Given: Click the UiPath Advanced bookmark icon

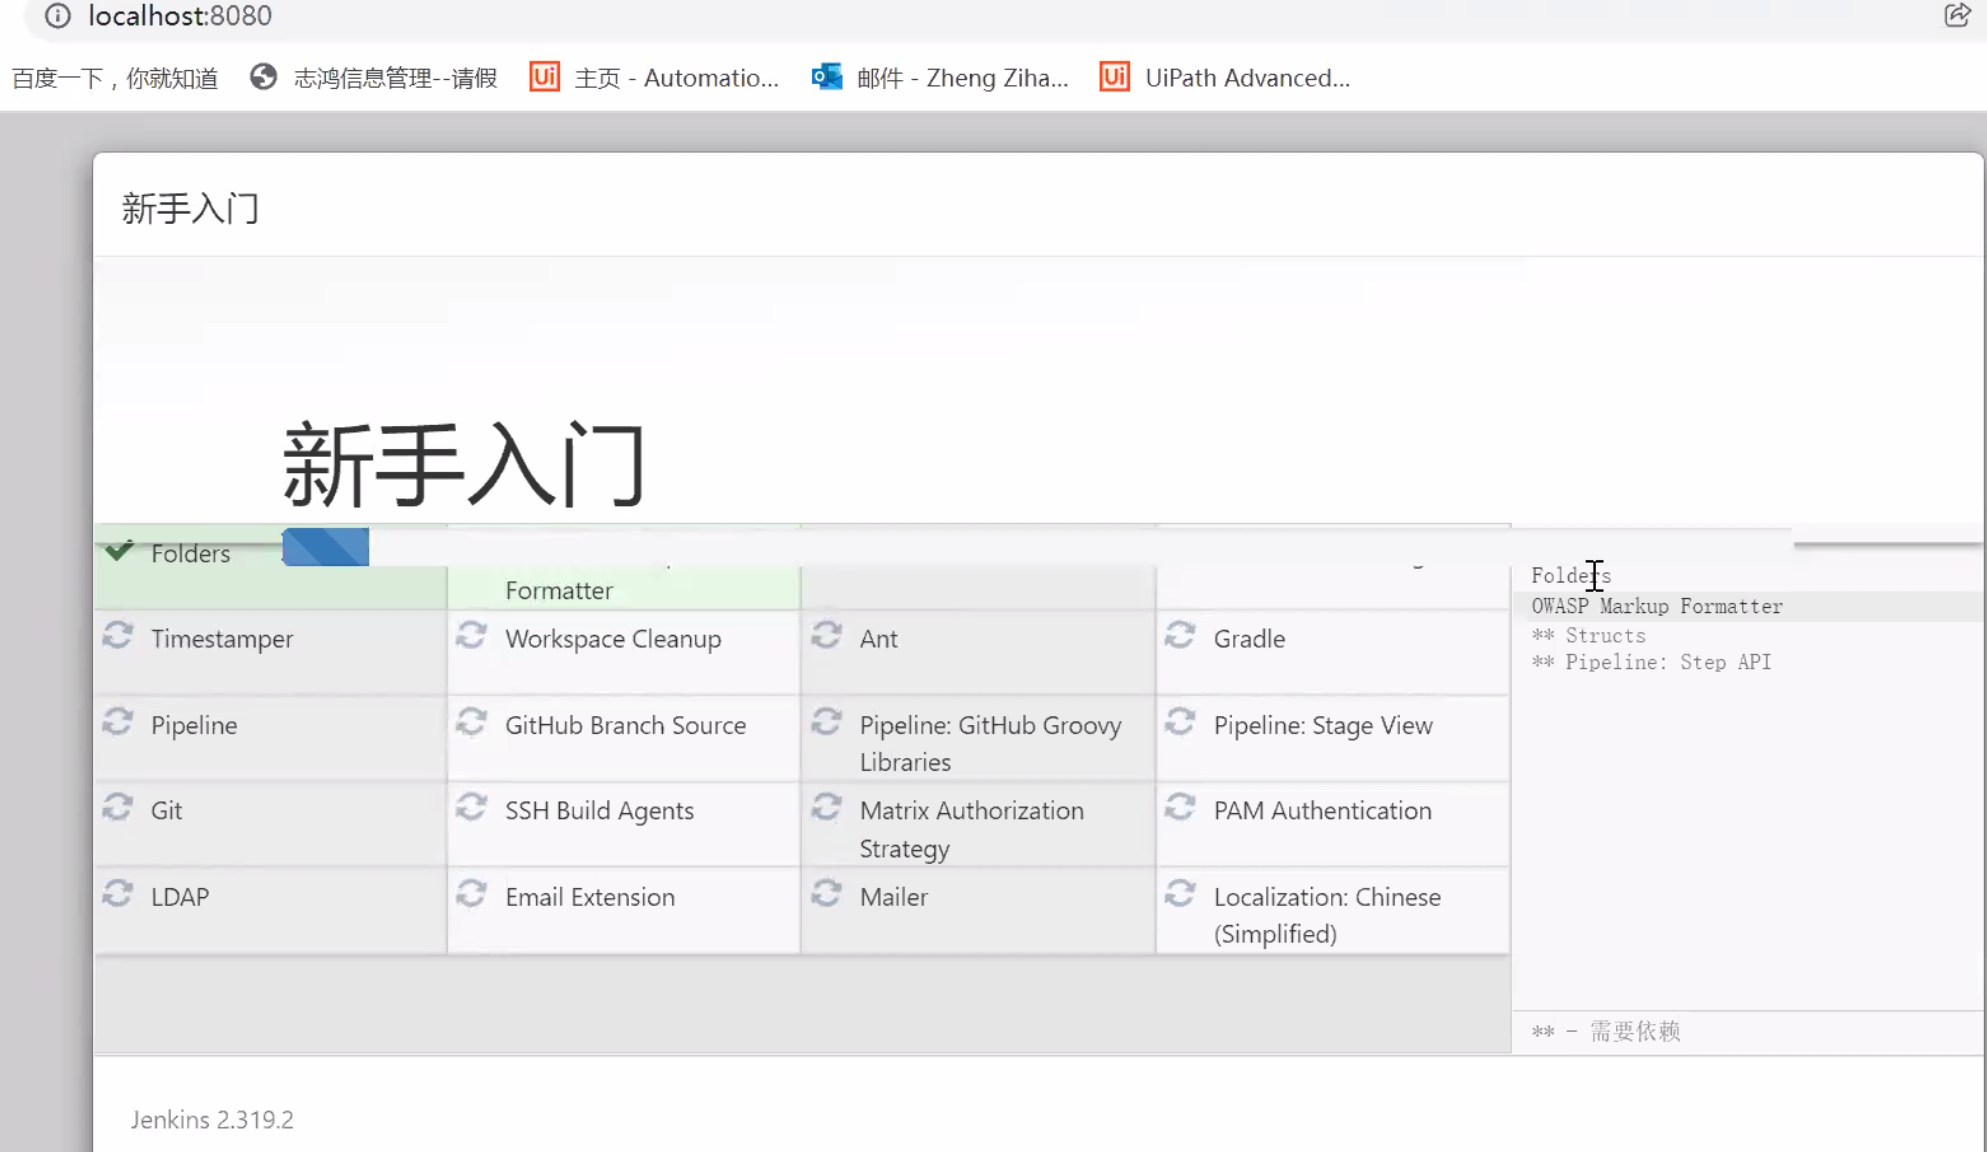Looking at the screenshot, I should coord(1113,77).
